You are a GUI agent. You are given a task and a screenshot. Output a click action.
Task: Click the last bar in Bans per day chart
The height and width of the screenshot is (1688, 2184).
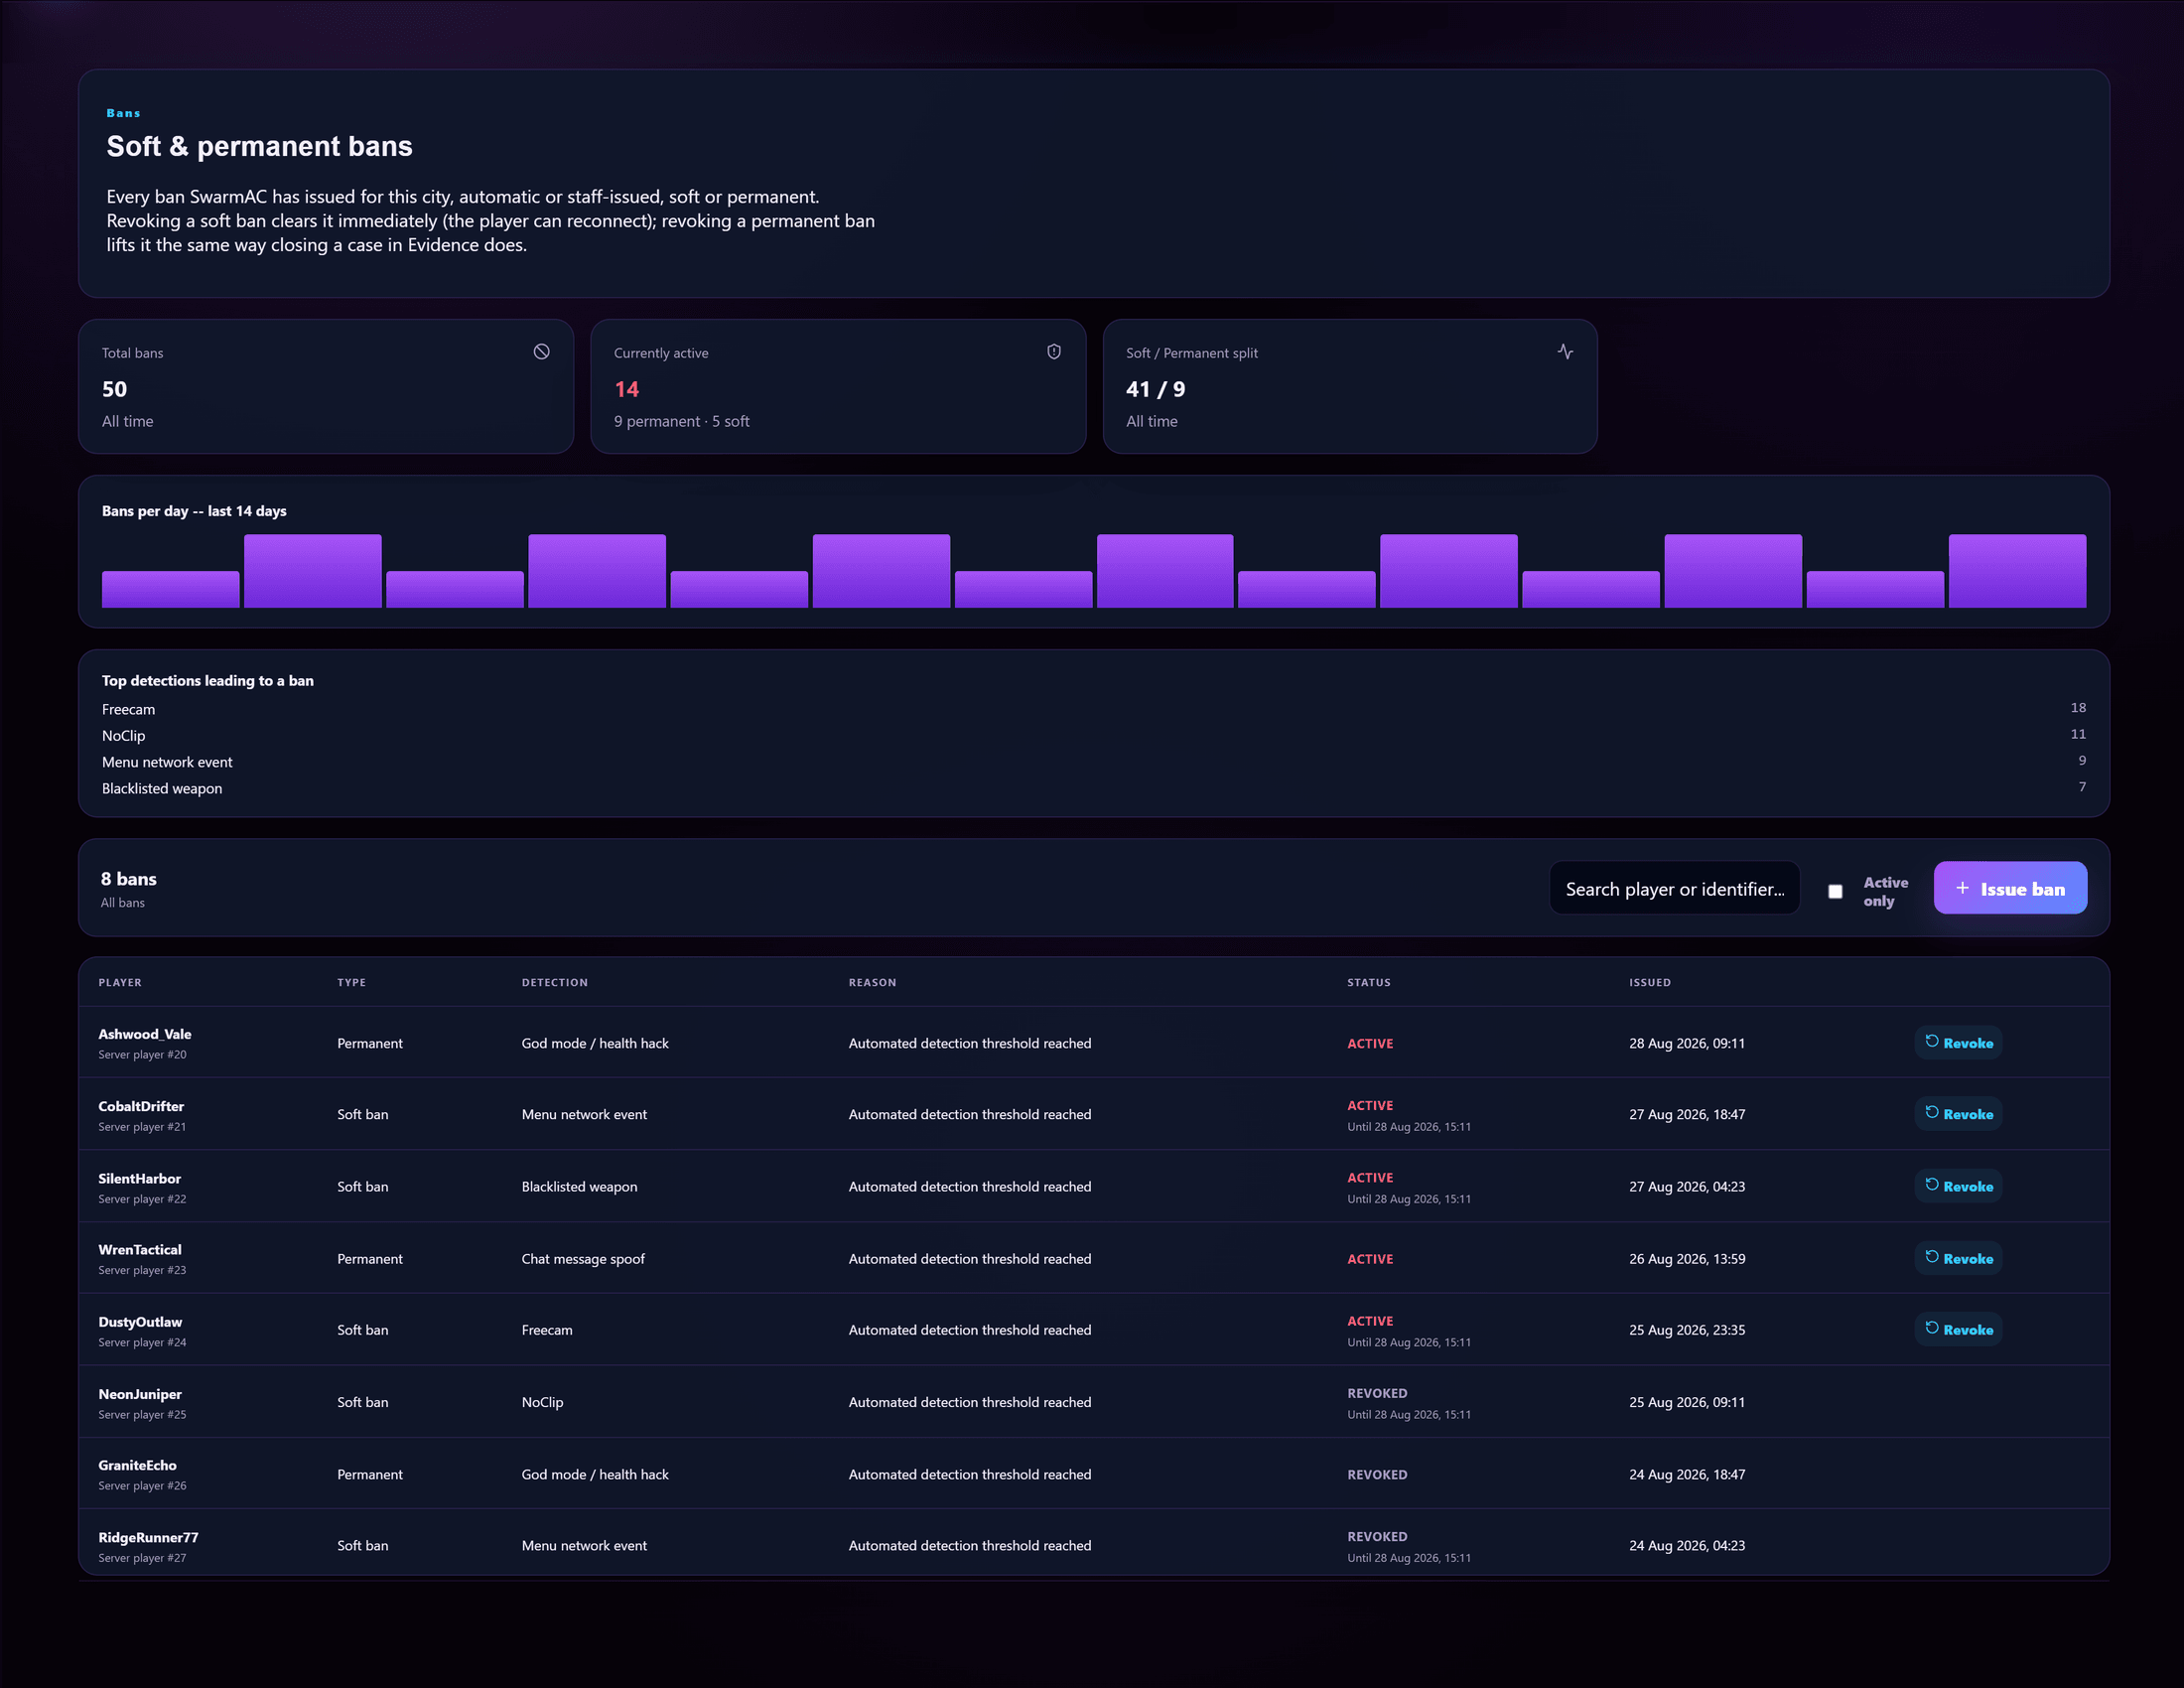pyautogui.click(x=2017, y=570)
